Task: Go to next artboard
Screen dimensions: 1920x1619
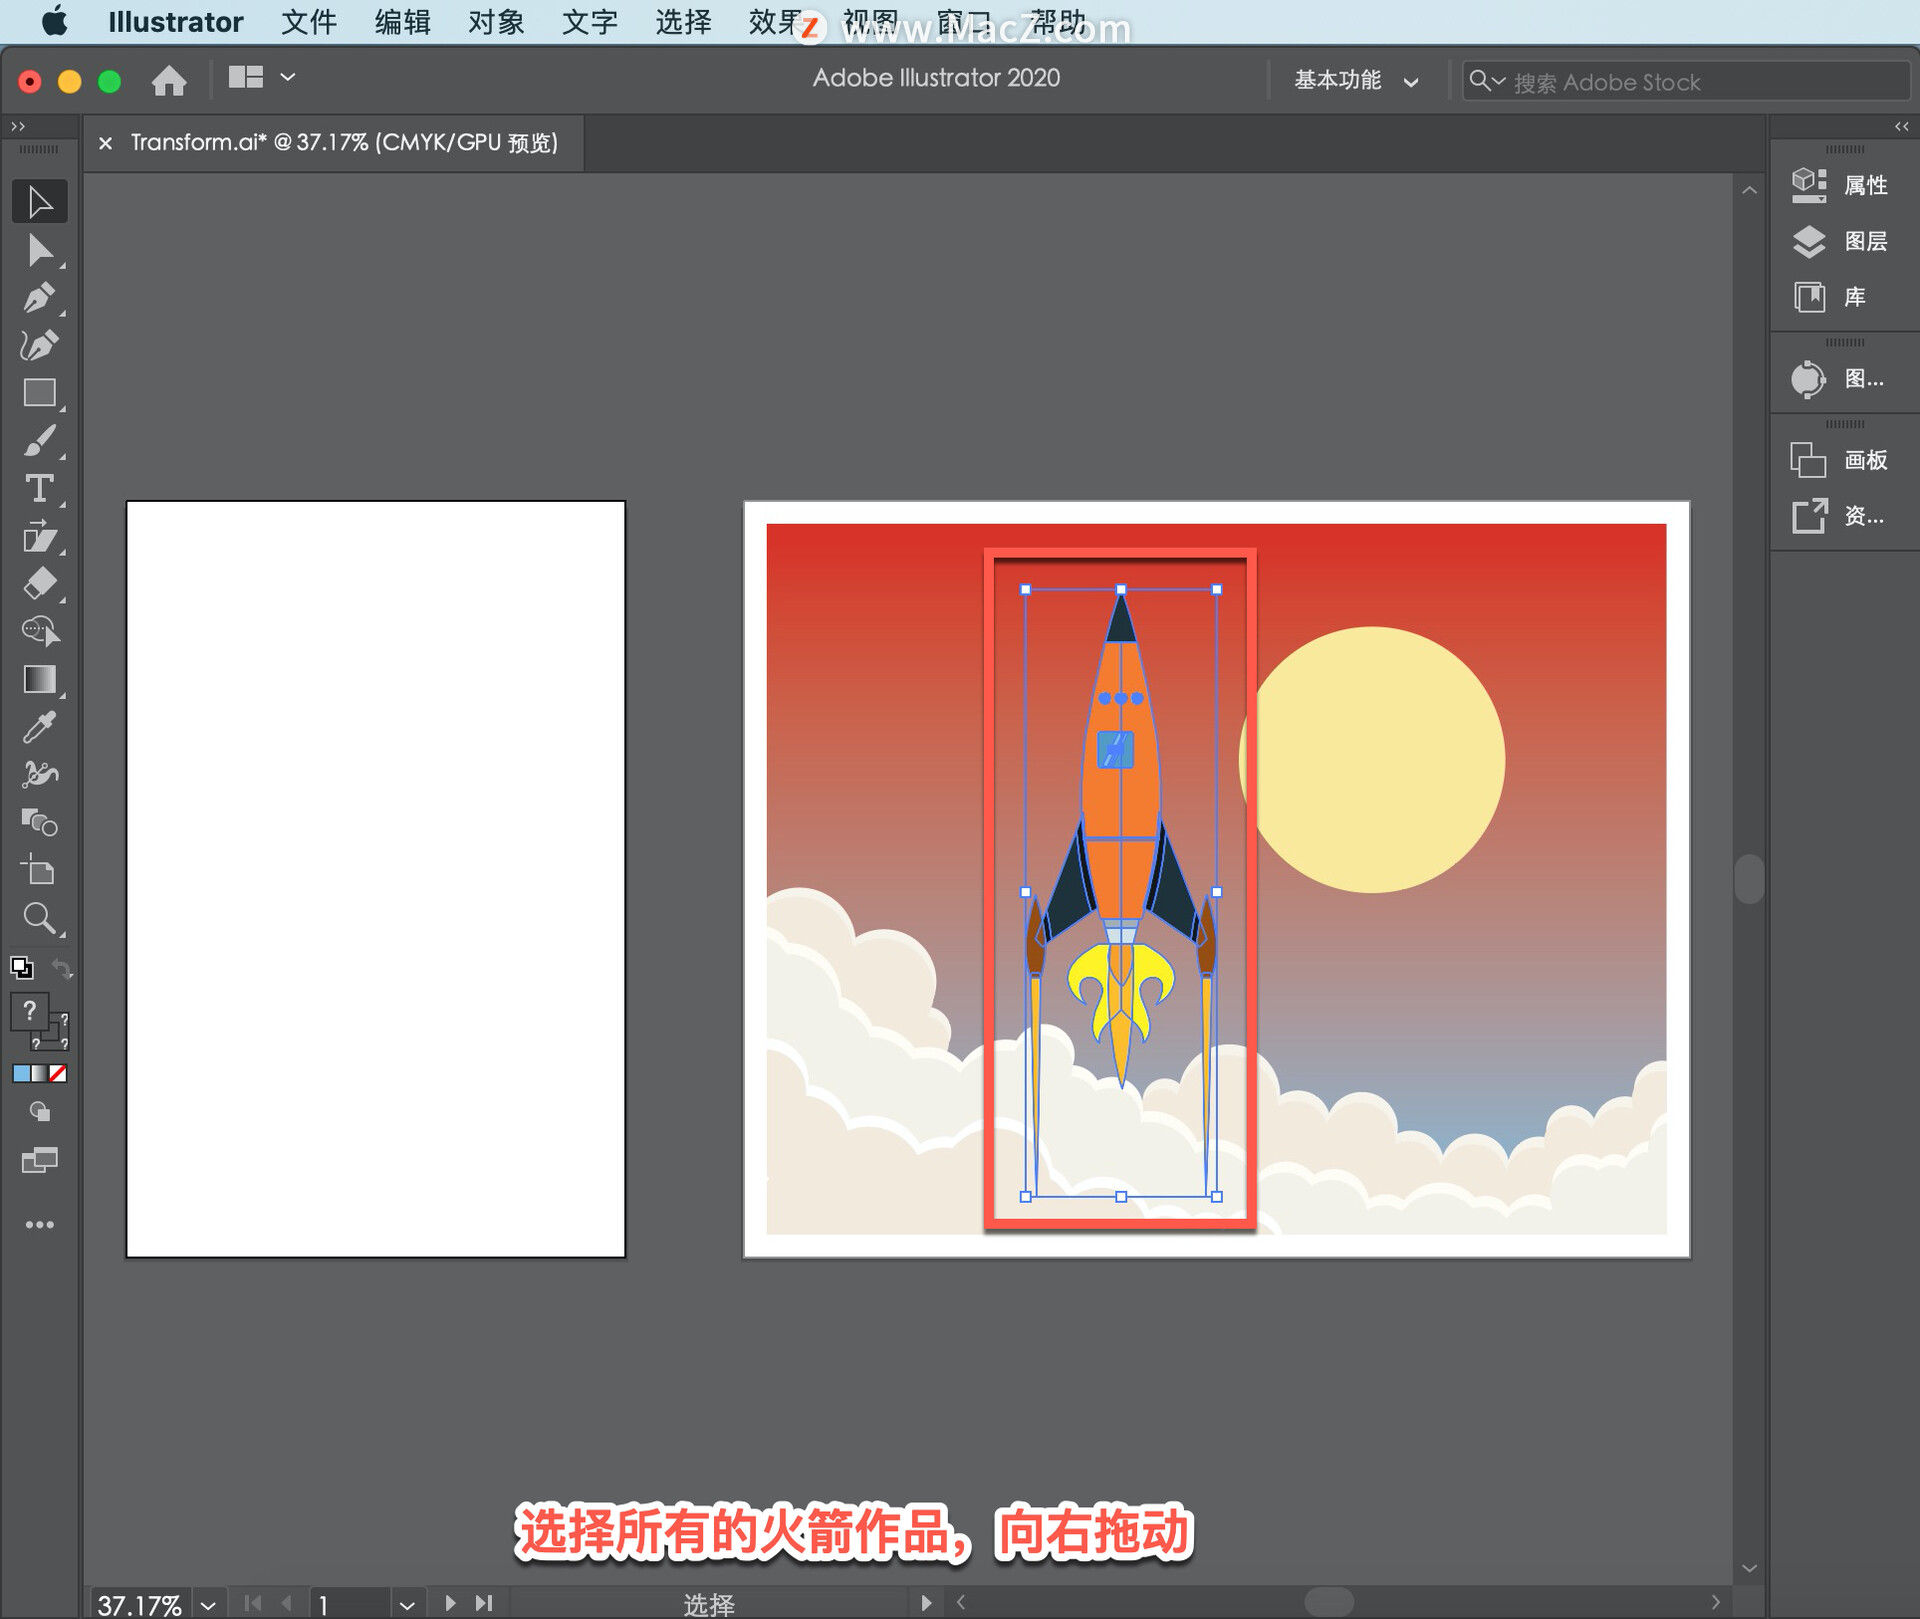Action: tap(450, 1604)
